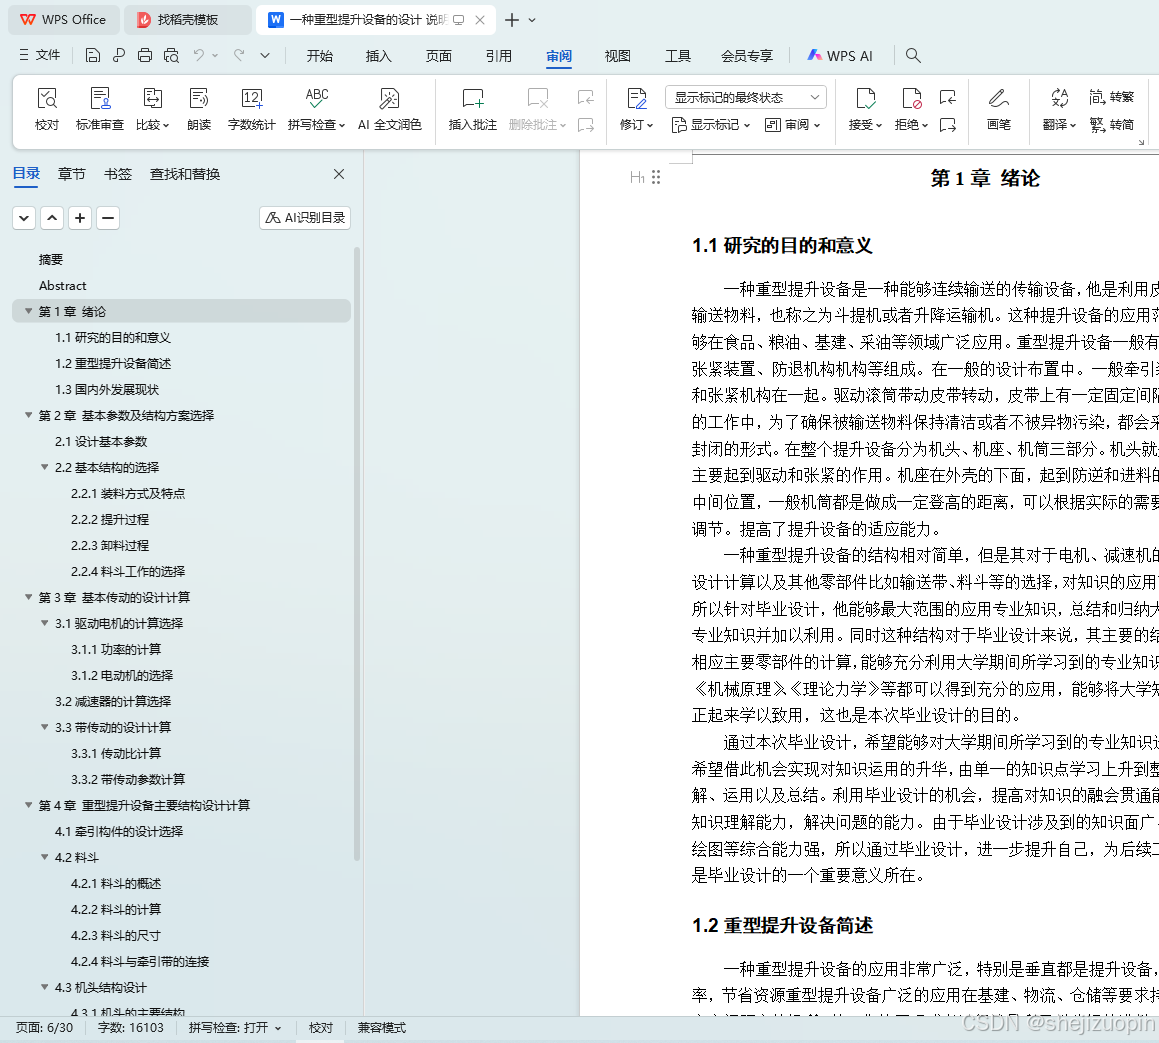Switch to the 书签 pane tab
The width and height of the screenshot is (1159, 1043).
coord(118,174)
